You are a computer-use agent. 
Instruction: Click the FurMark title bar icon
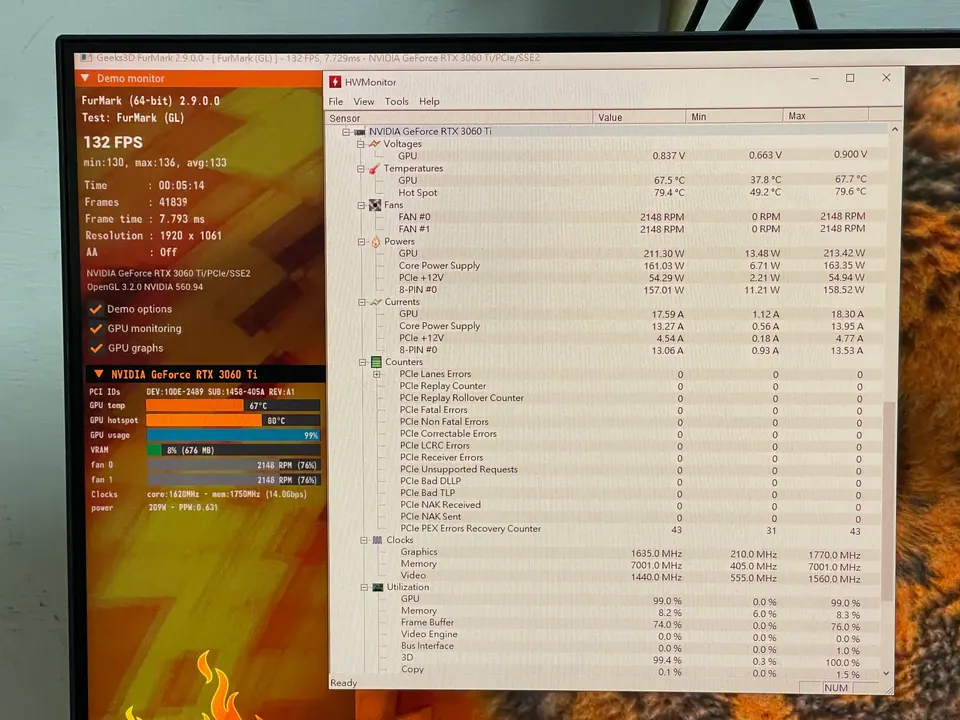point(87,58)
